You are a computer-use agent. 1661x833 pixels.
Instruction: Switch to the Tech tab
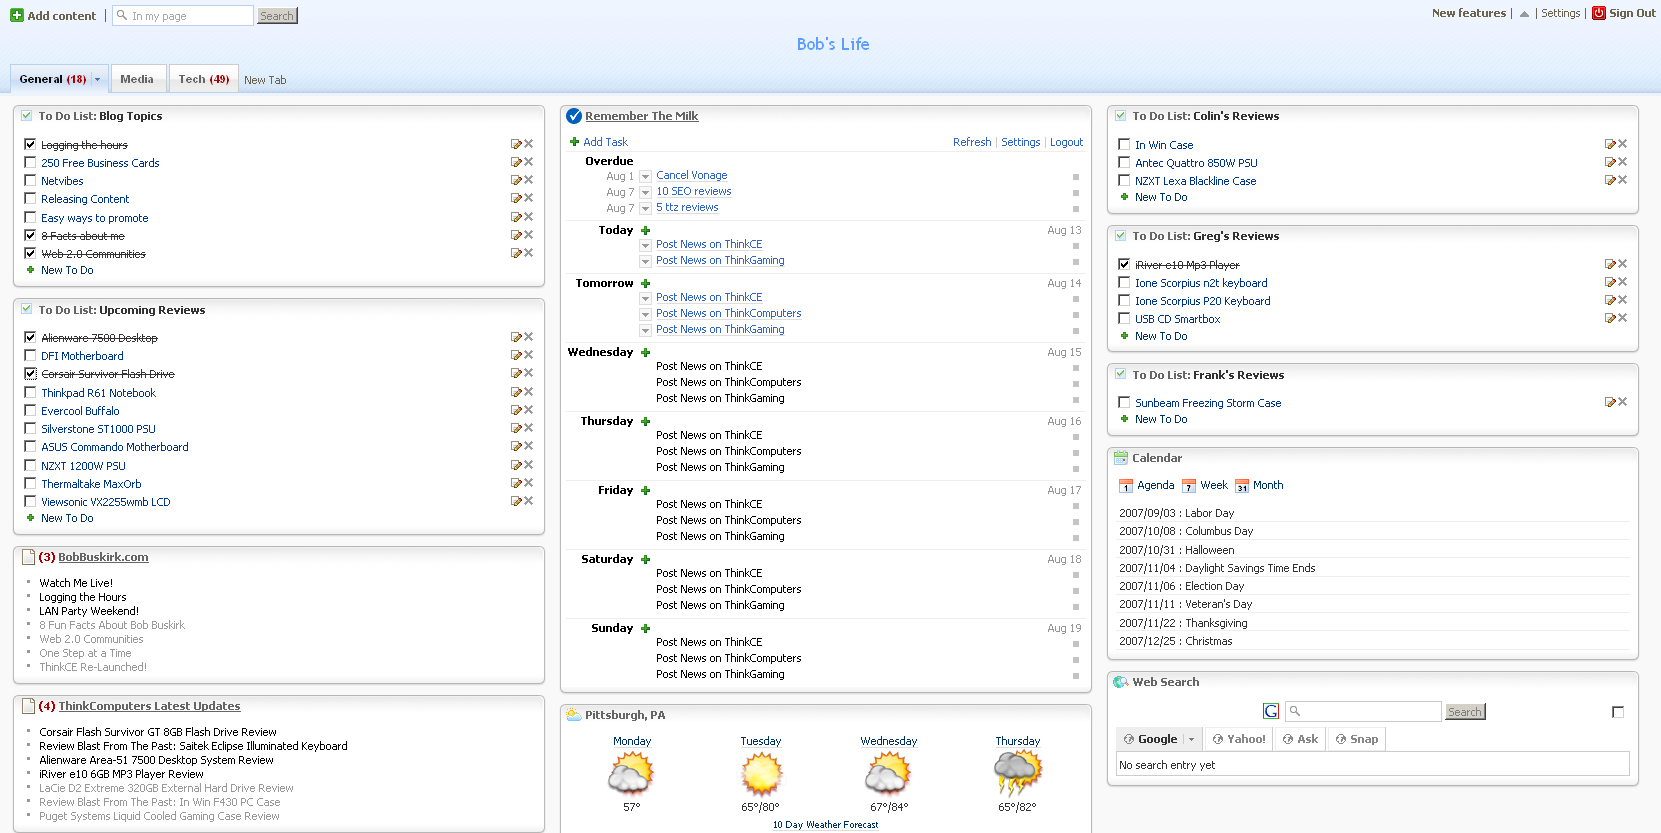tap(203, 80)
